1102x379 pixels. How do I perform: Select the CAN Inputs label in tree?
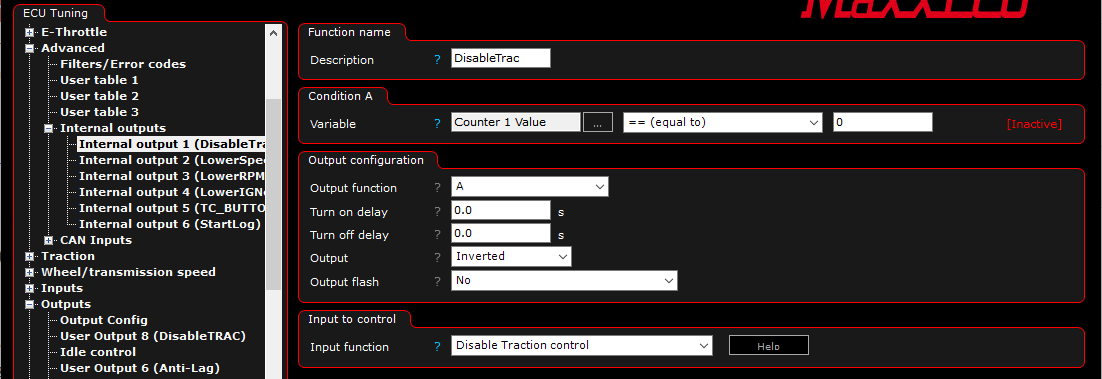pyautogui.click(x=96, y=240)
